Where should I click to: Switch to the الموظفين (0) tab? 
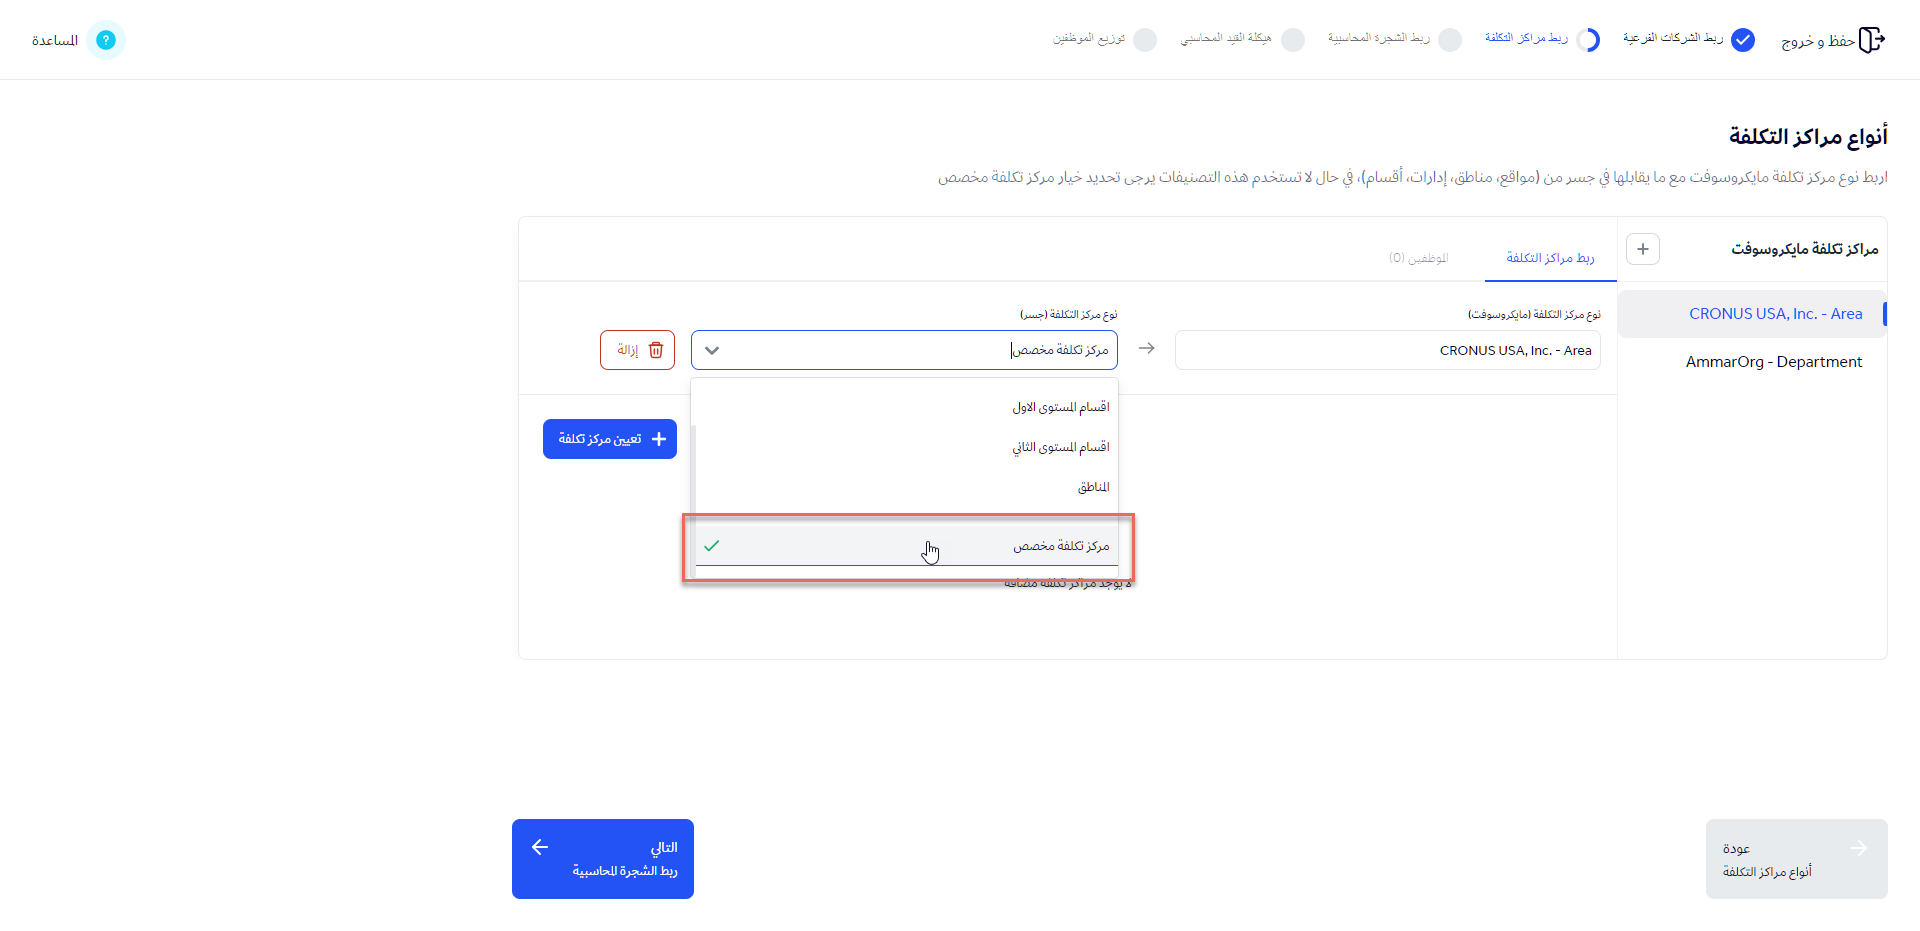pyautogui.click(x=1418, y=258)
